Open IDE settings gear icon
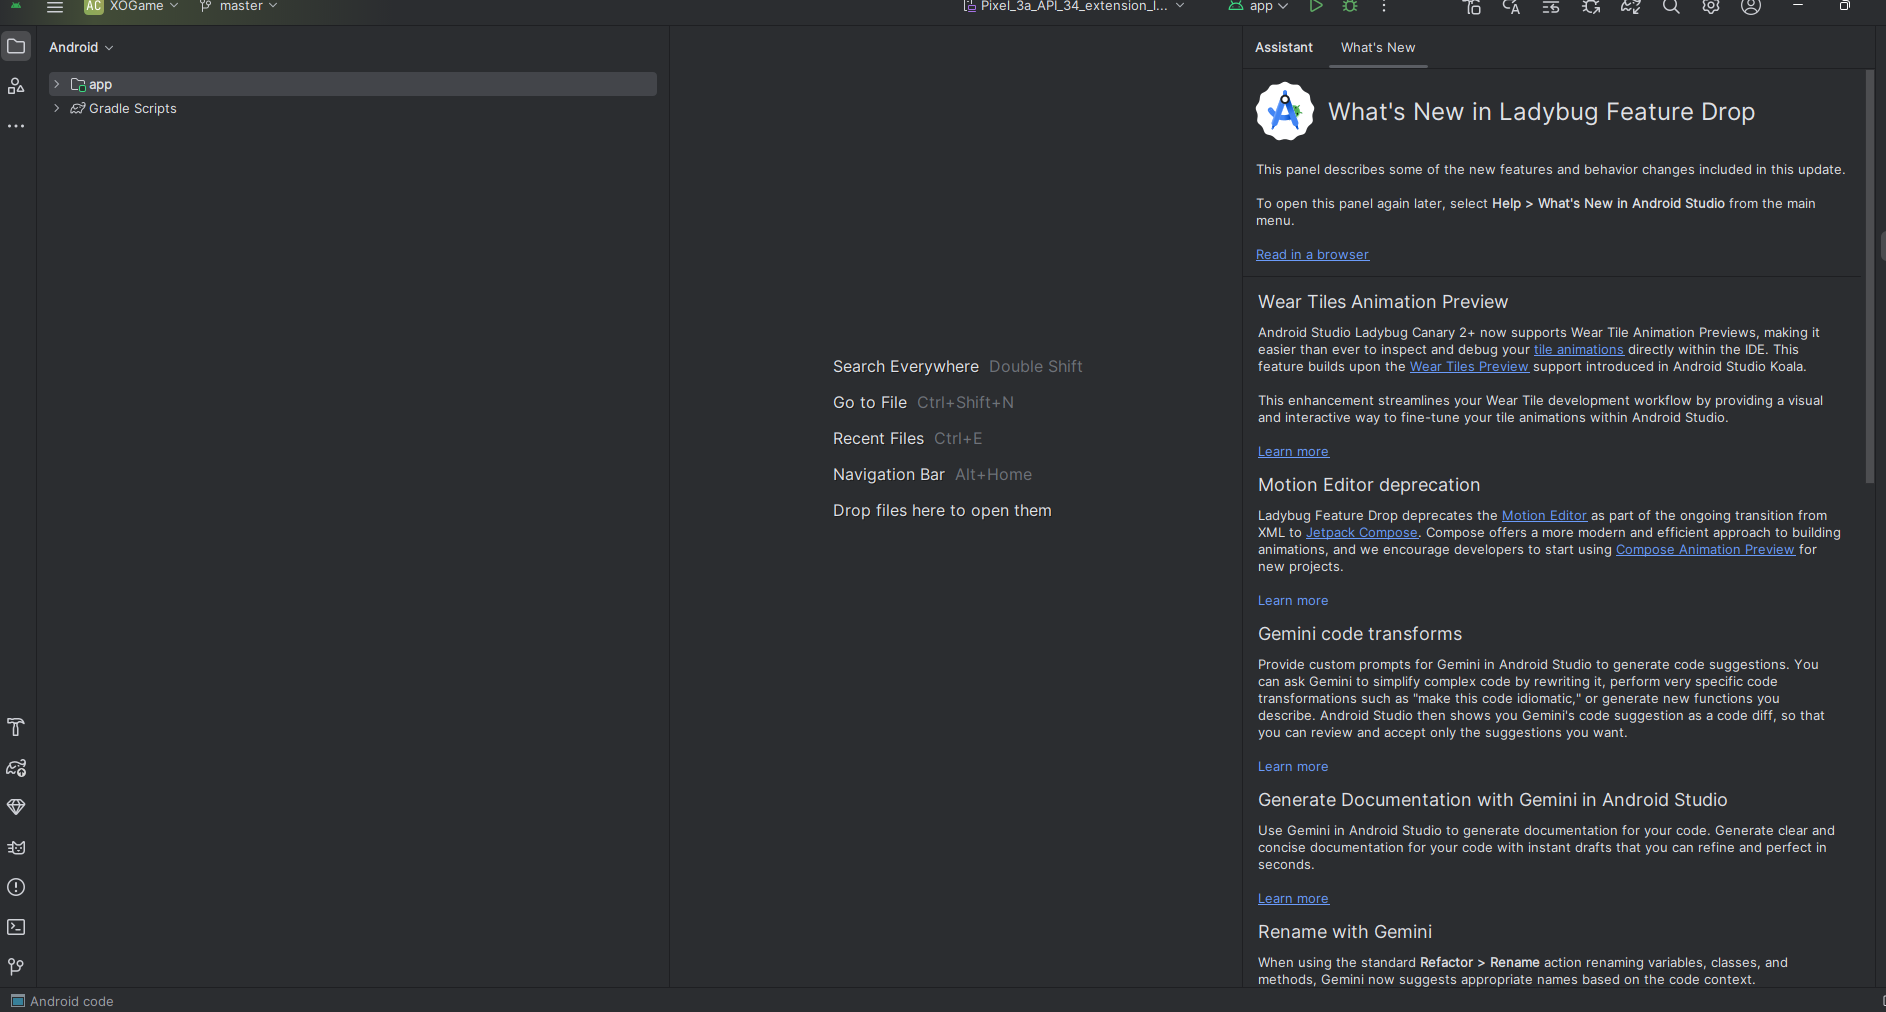 coord(1711,7)
